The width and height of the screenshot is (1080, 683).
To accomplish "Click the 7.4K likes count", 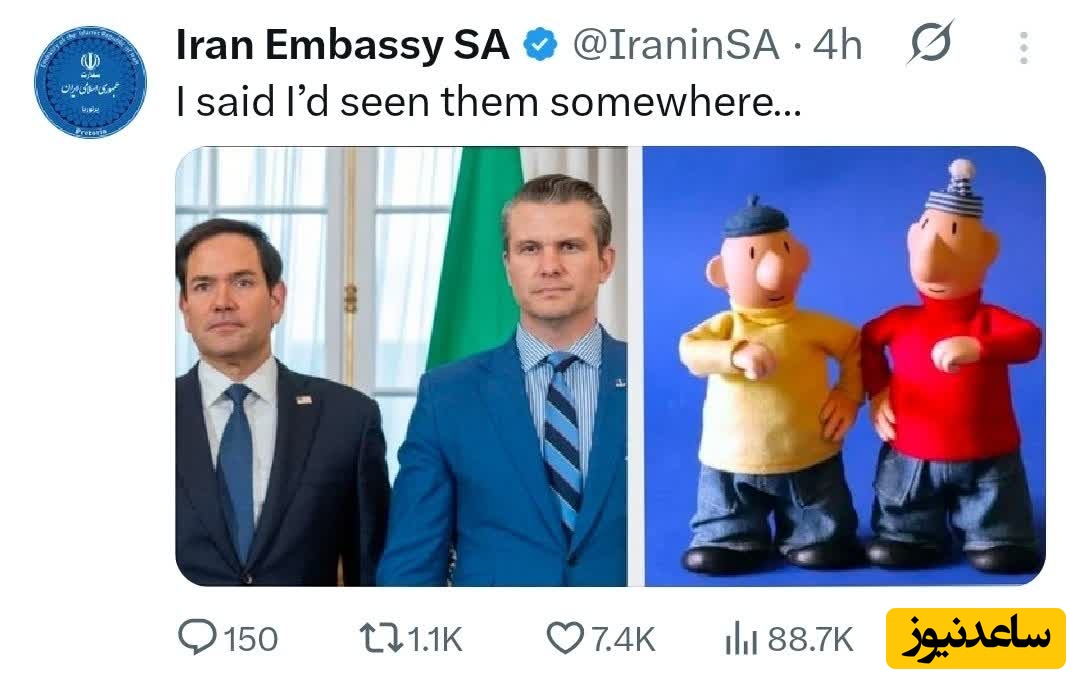I will pos(622,639).
